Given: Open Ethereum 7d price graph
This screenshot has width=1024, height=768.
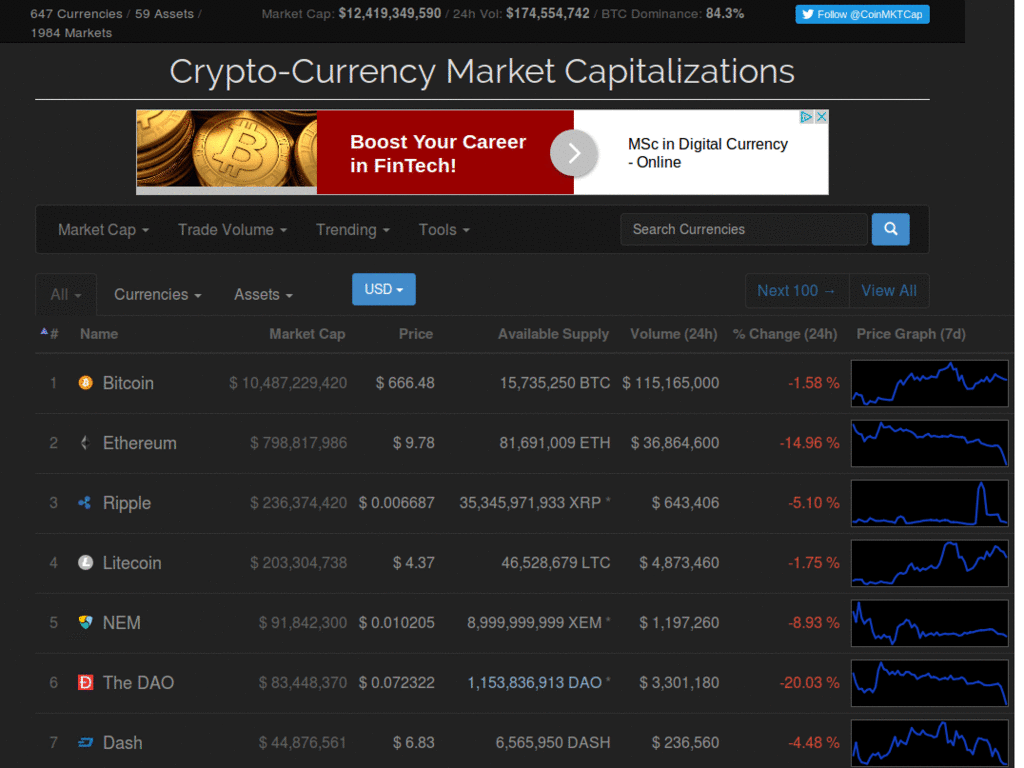Looking at the screenshot, I should 930,443.
